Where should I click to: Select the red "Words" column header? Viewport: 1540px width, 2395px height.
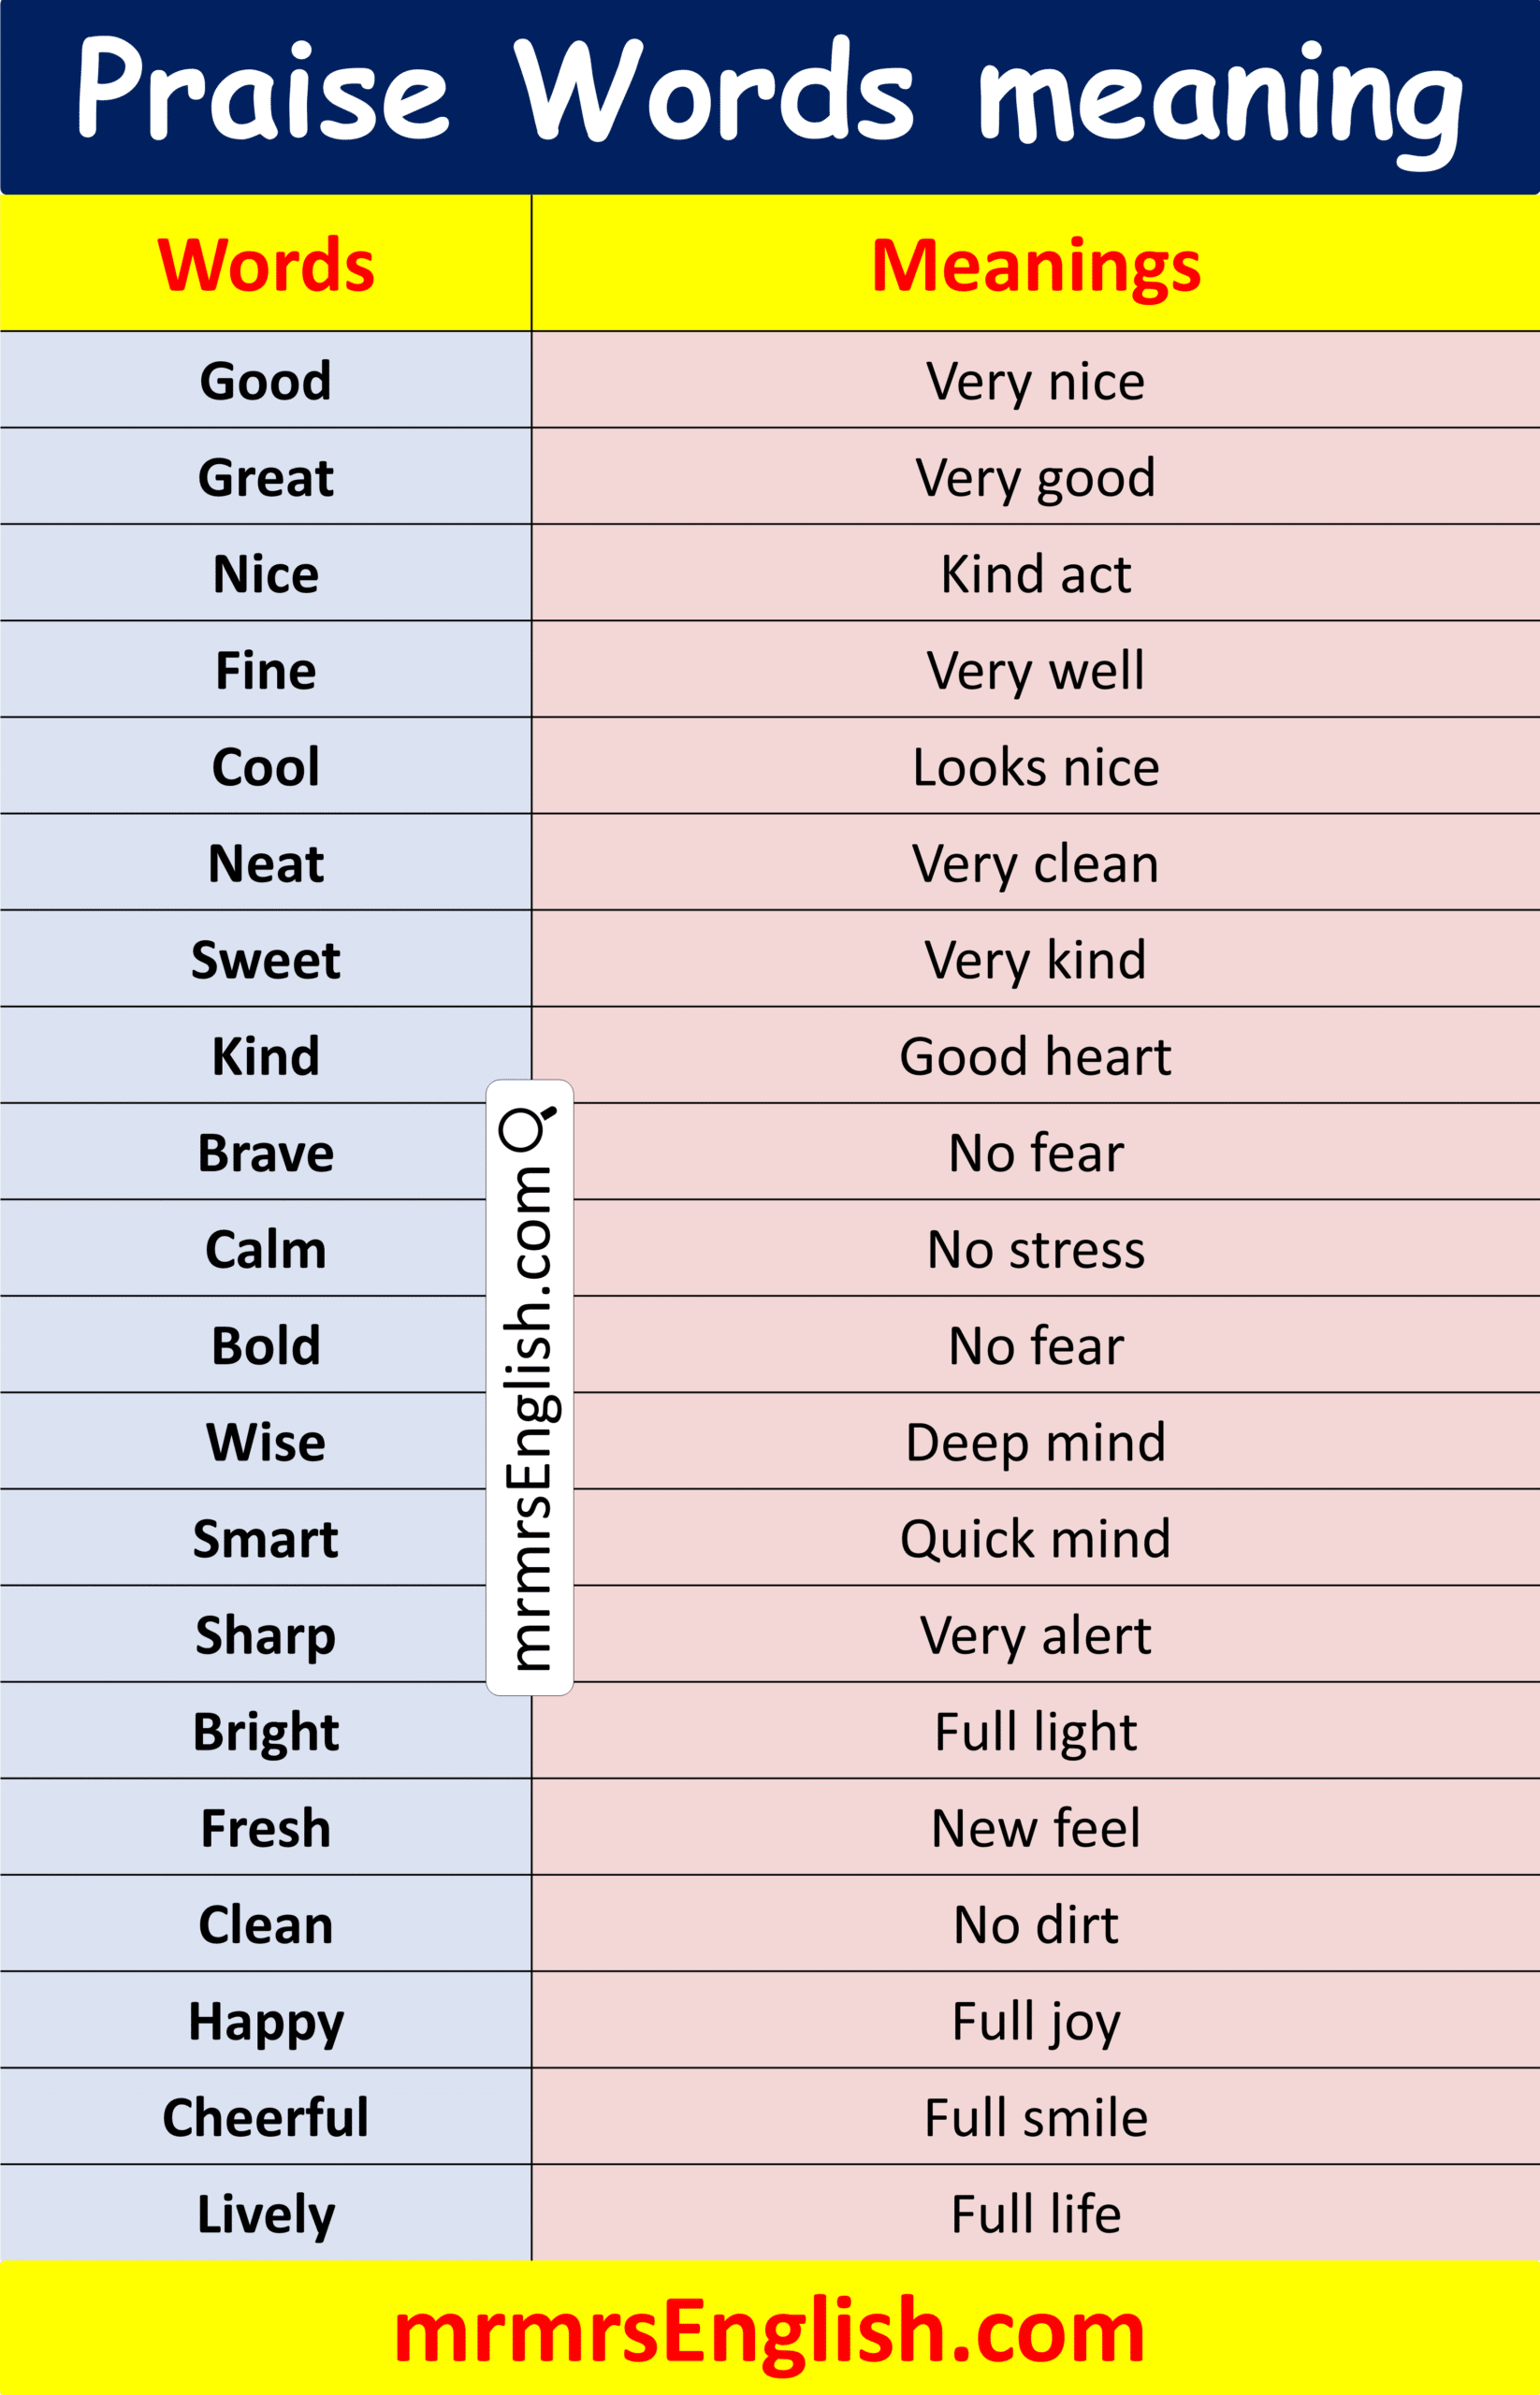coord(266,266)
